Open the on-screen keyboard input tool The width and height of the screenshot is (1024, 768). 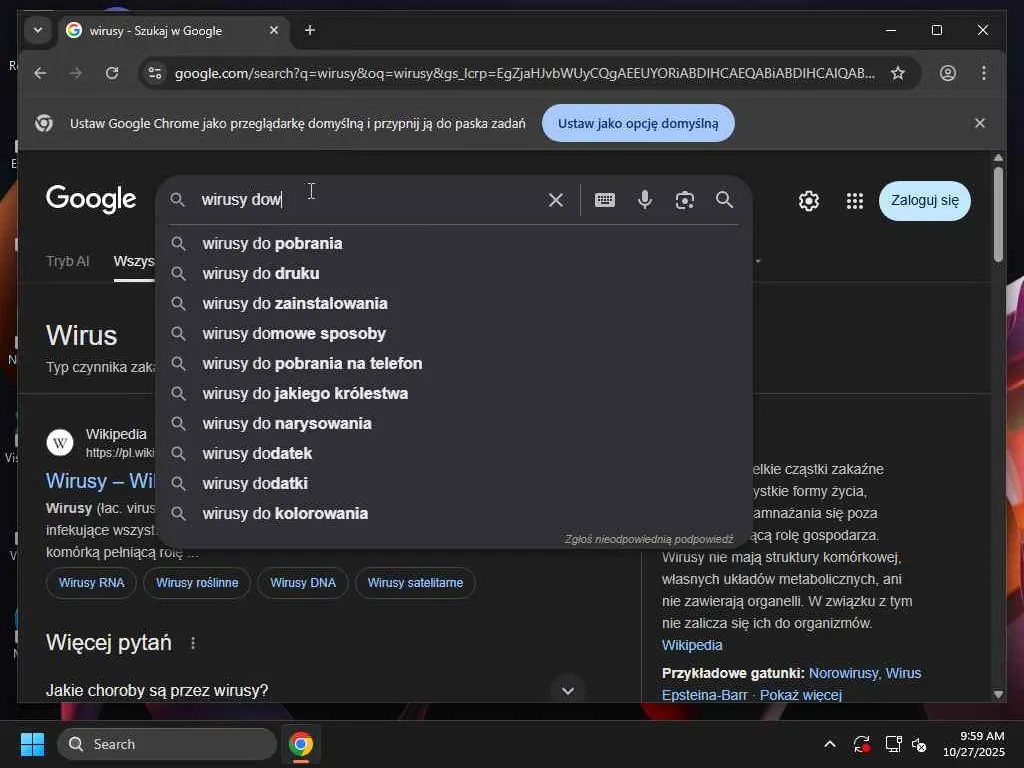tap(605, 200)
